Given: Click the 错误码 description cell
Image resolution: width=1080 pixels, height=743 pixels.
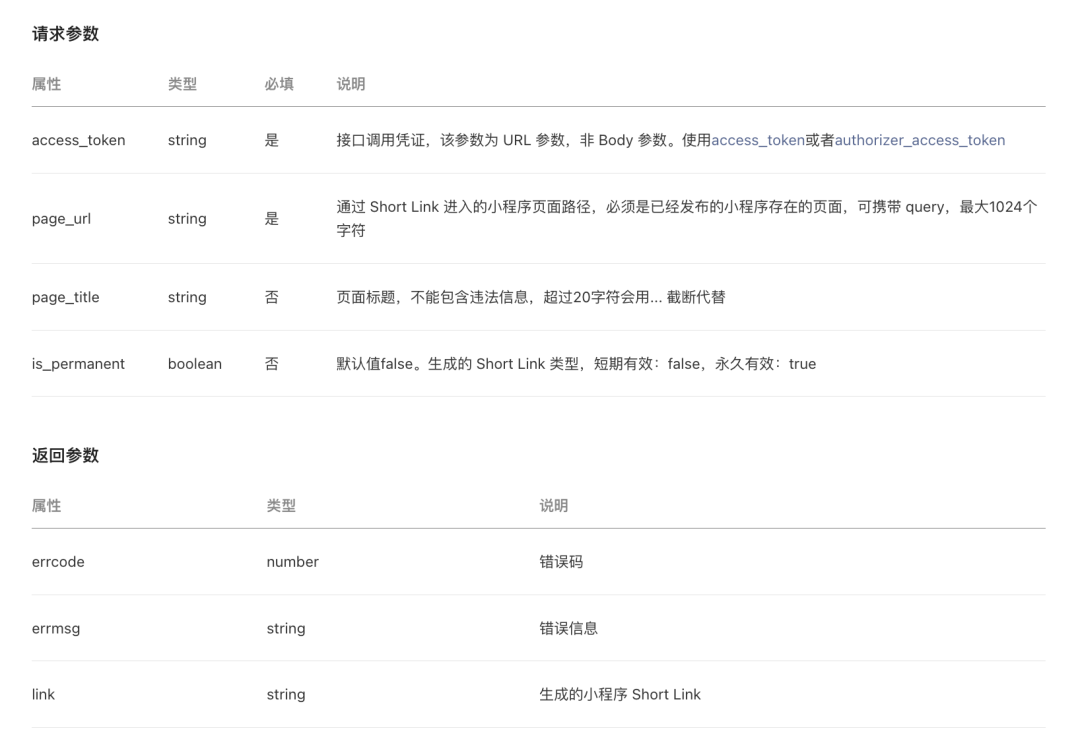Looking at the screenshot, I should click(561, 562).
